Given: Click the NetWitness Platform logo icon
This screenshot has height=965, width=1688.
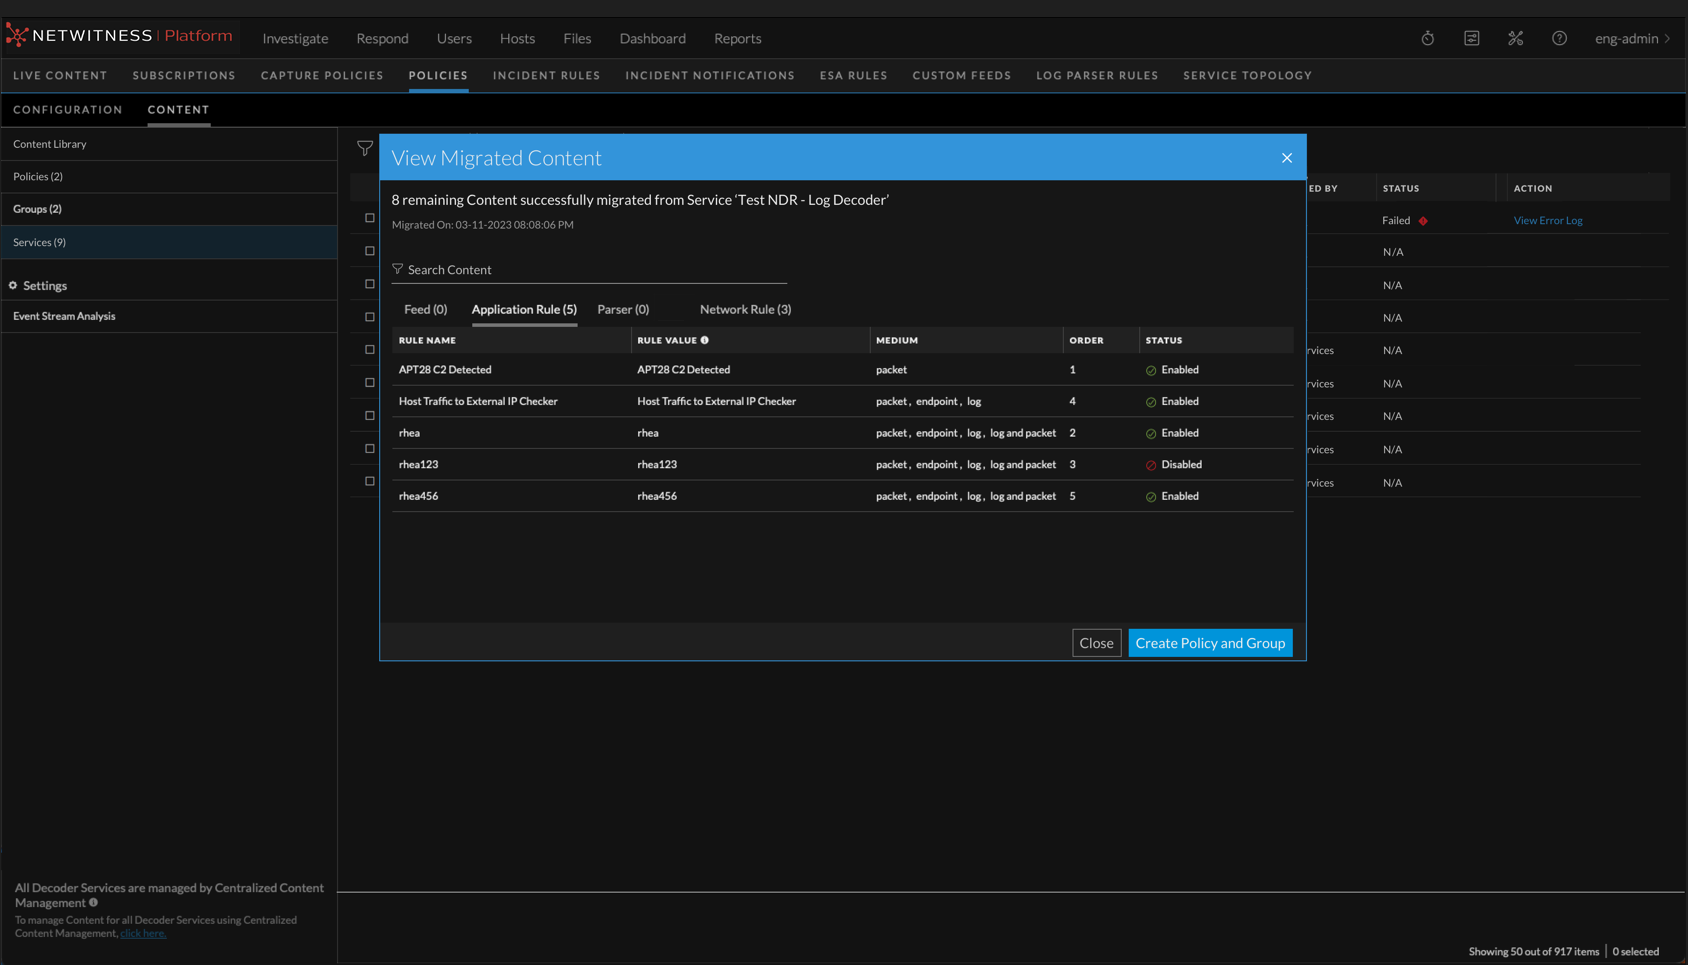Looking at the screenshot, I should 17,37.
